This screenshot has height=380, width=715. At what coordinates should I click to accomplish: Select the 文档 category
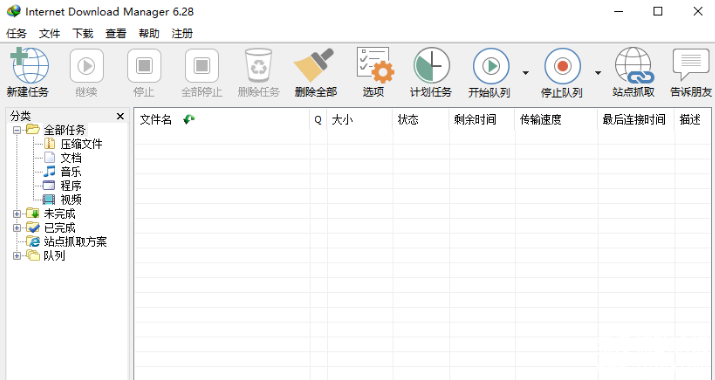coord(71,158)
